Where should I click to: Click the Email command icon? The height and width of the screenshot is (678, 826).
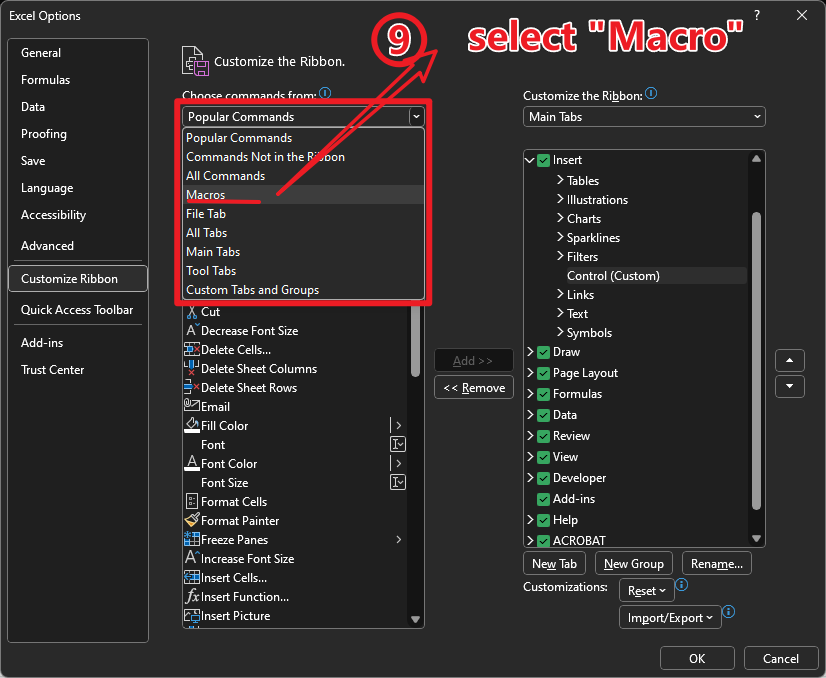point(192,406)
